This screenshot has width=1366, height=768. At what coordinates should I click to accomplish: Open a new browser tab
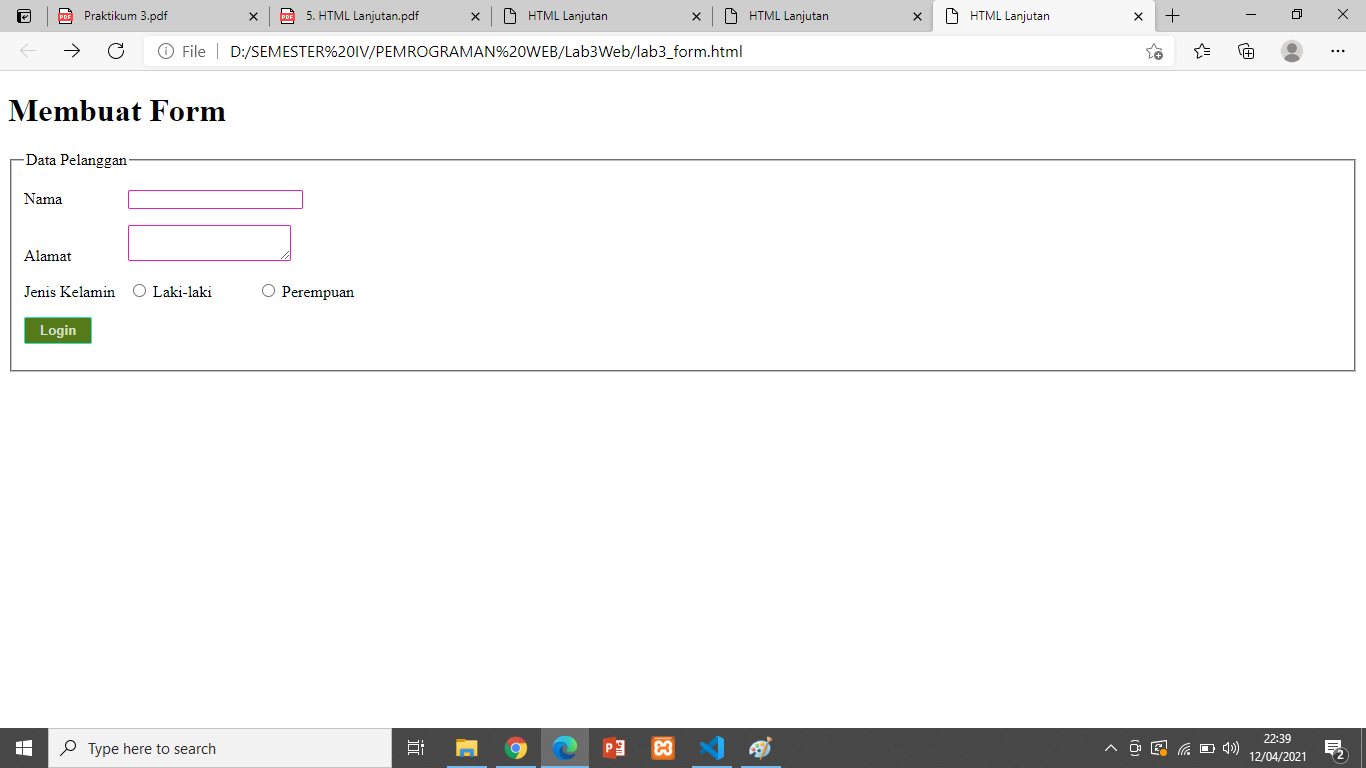pyautogui.click(x=1172, y=16)
